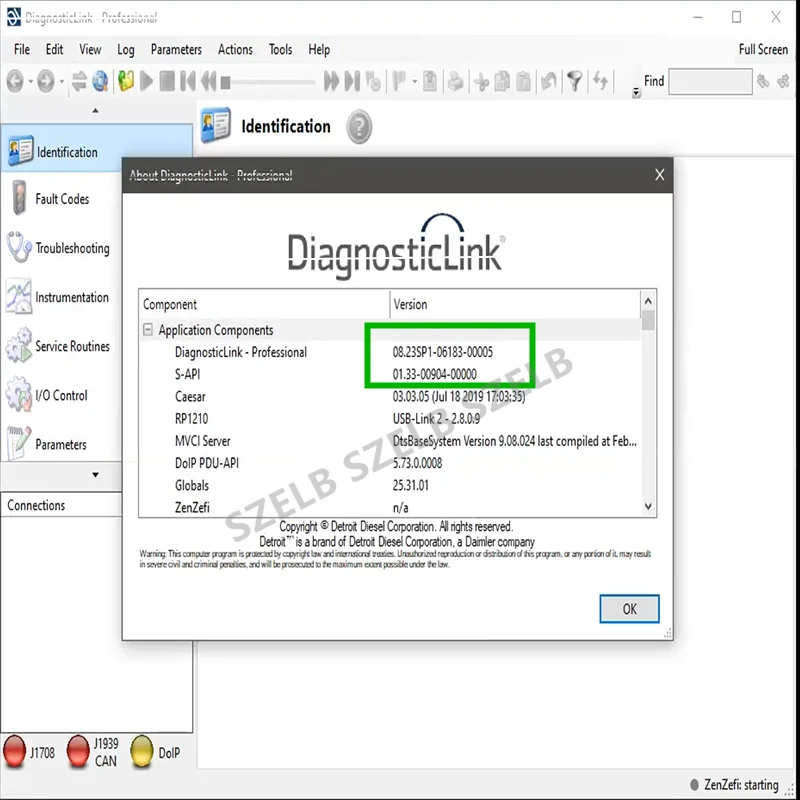The height and width of the screenshot is (800, 800).
Task: Open Service Routines from sidebar
Action: click(61, 346)
